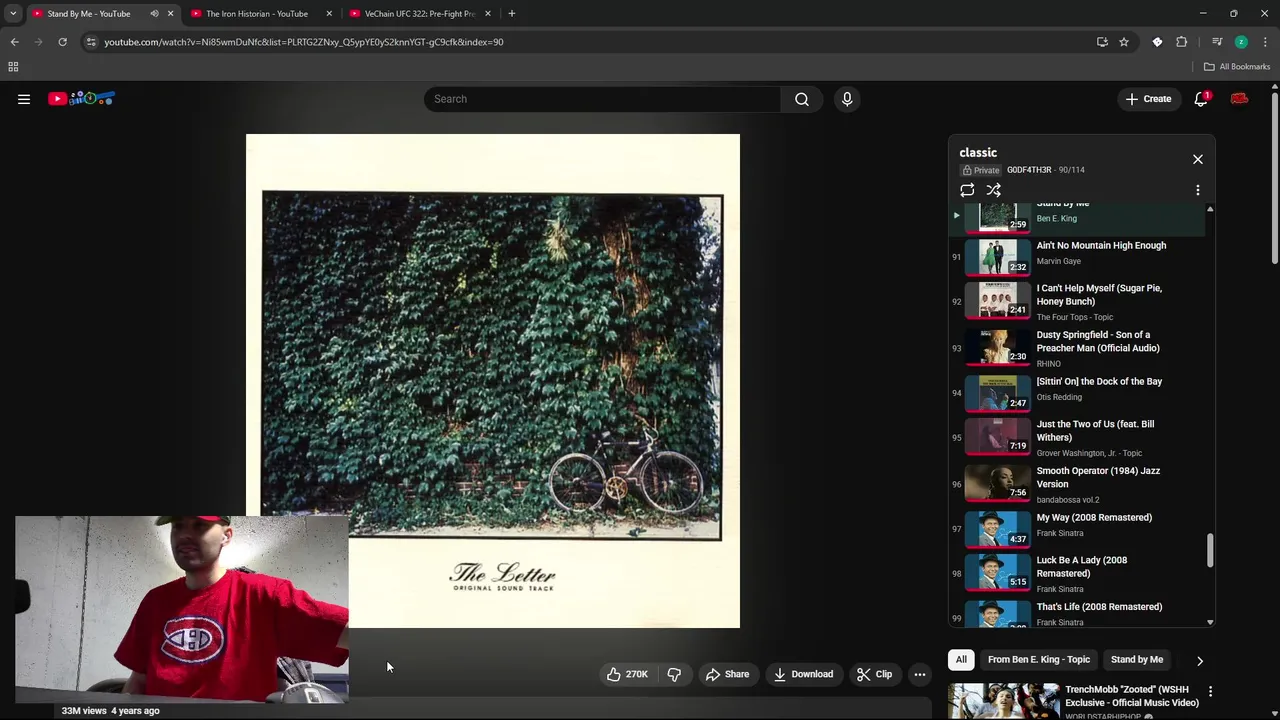Open notifications bell
The width and height of the screenshot is (1280, 720).
tap(1201, 99)
